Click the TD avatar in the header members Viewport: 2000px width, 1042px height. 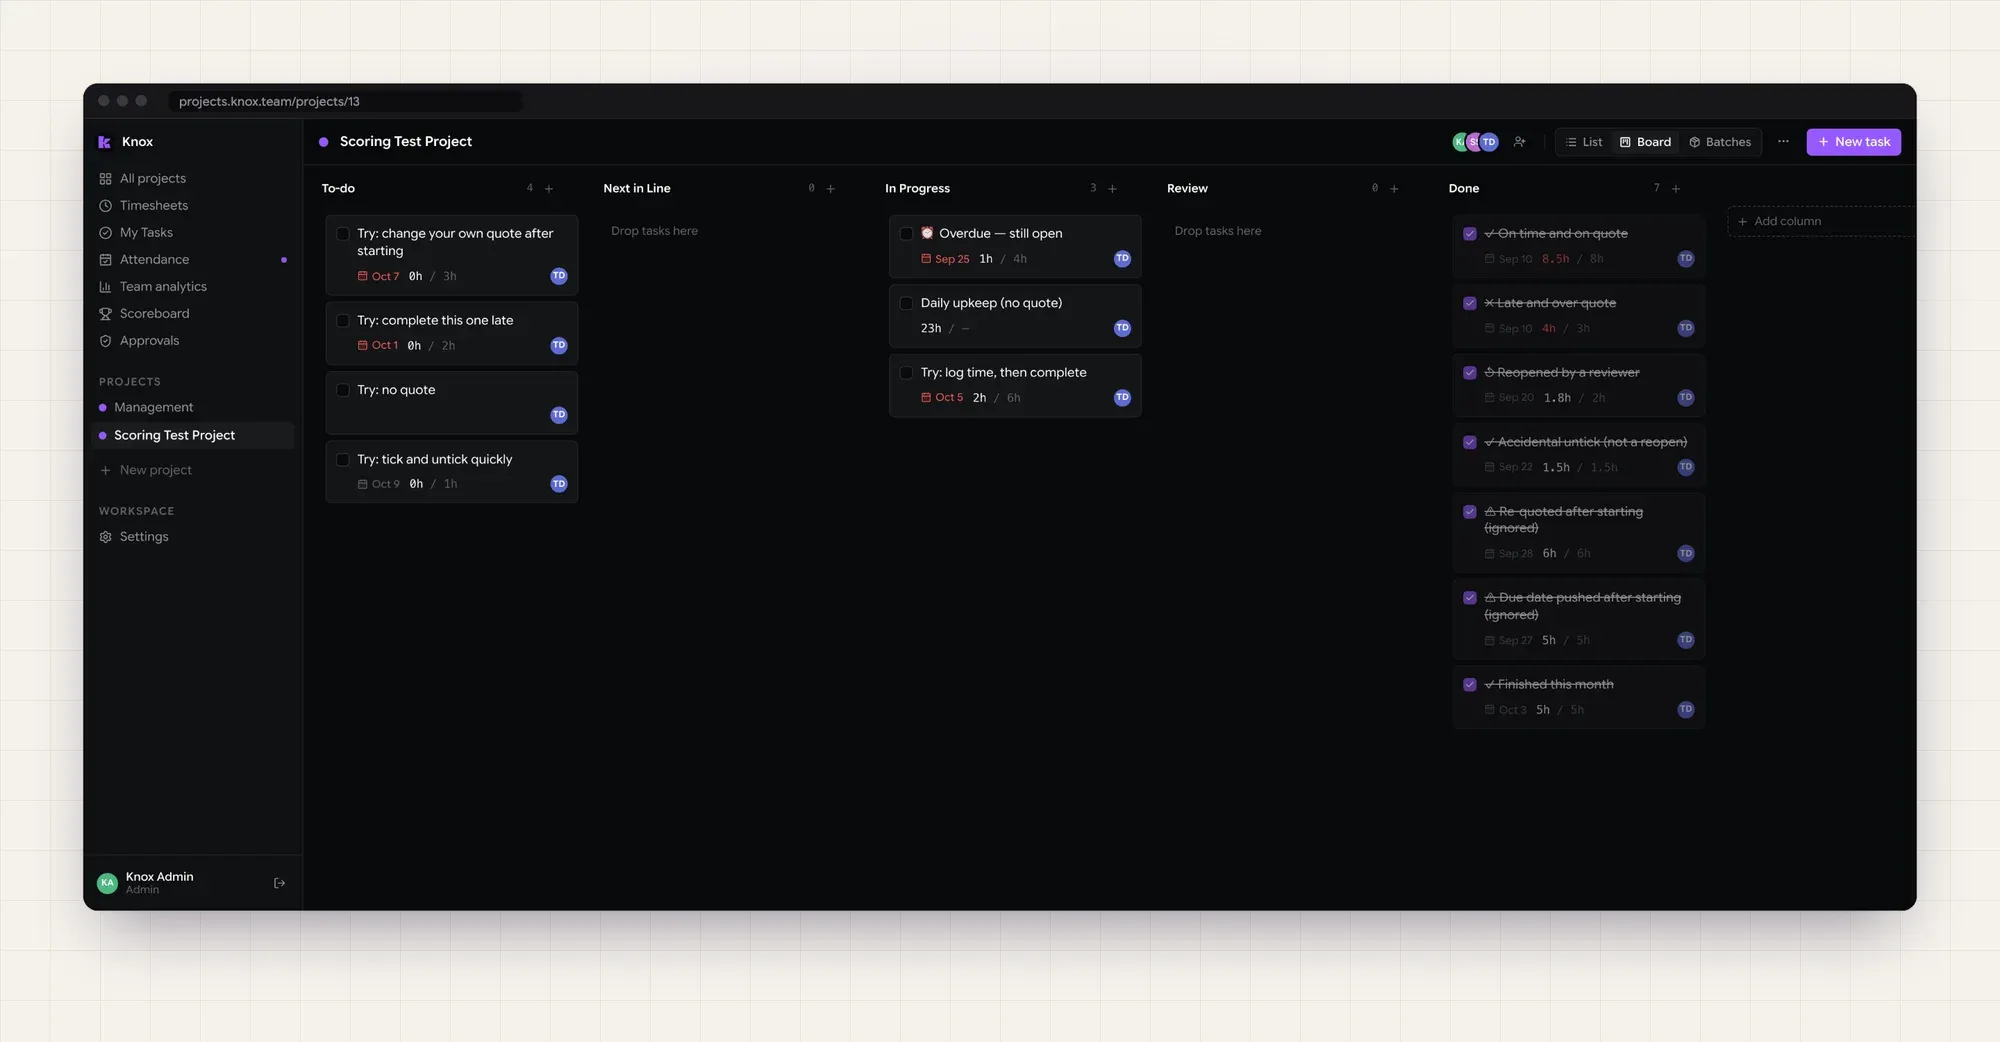click(x=1489, y=142)
